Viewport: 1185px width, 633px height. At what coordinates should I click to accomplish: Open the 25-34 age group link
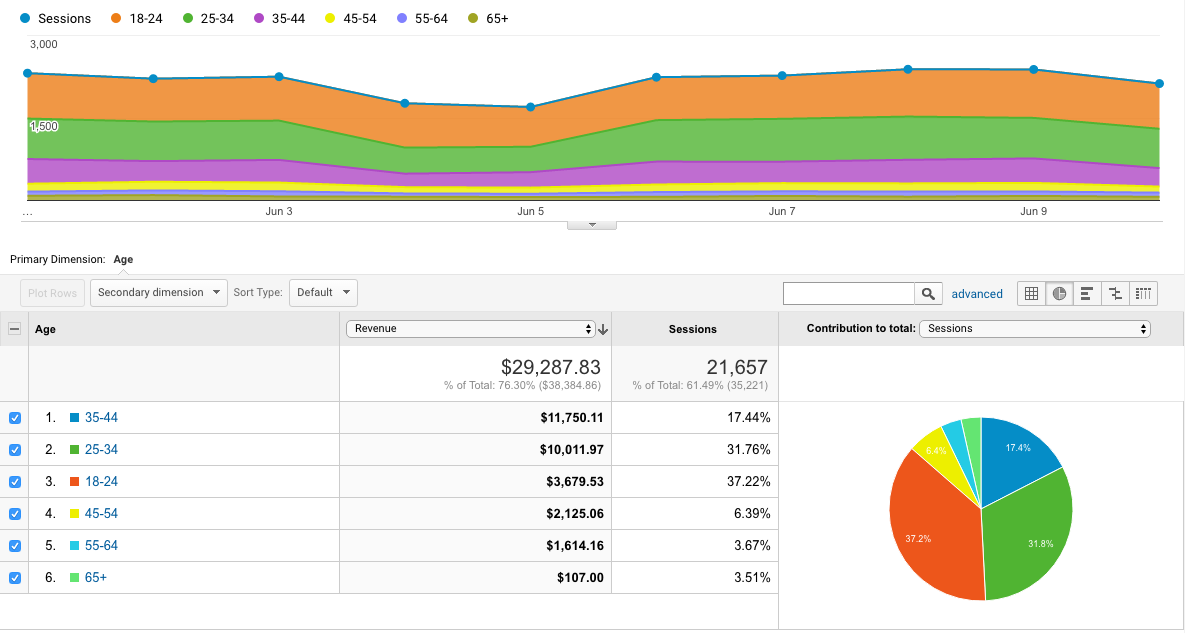101,450
